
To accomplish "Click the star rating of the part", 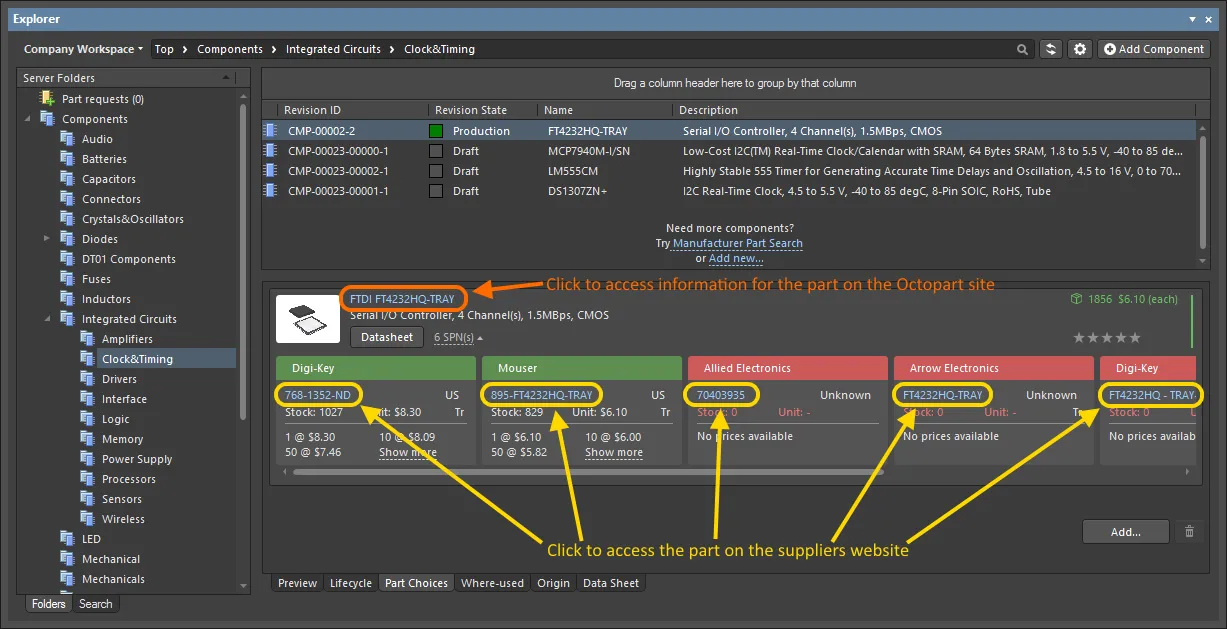I will pyautogui.click(x=1106, y=338).
